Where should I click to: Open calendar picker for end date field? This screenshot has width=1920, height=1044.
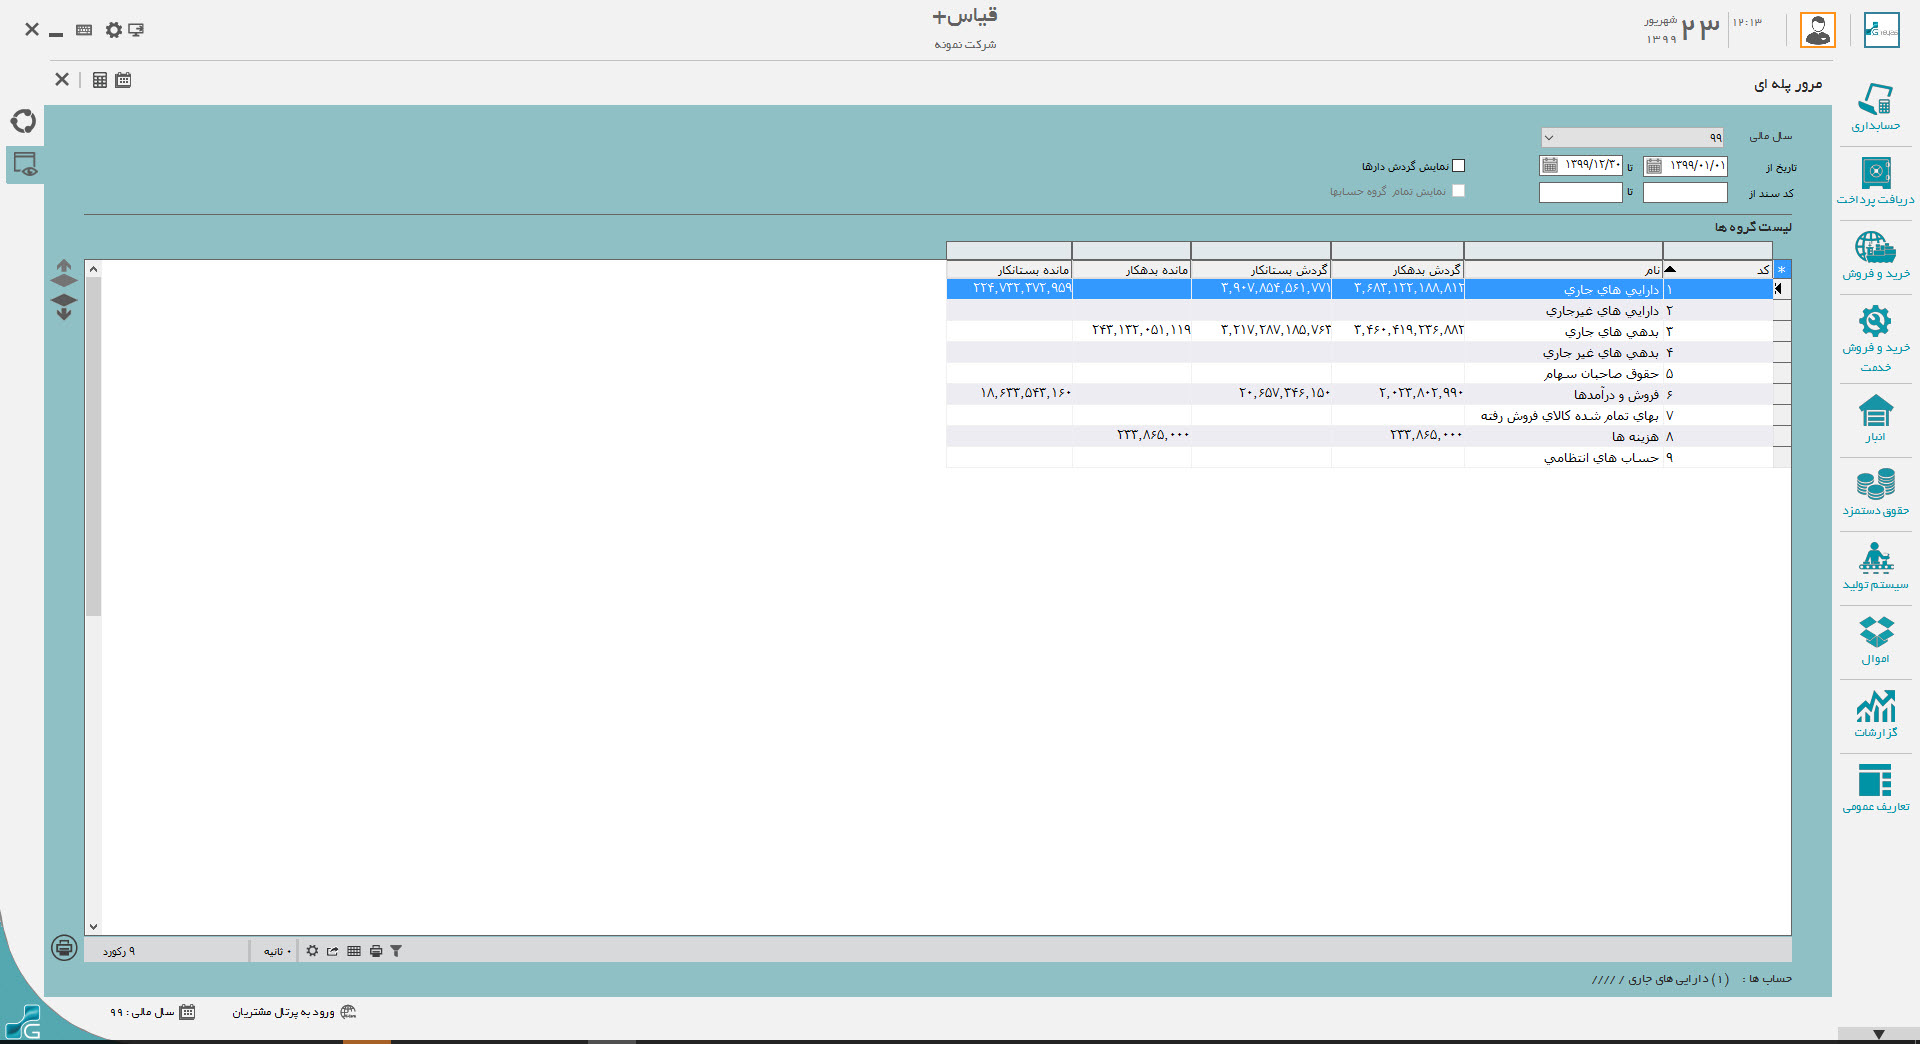pyautogui.click(x=1550, y=166)
